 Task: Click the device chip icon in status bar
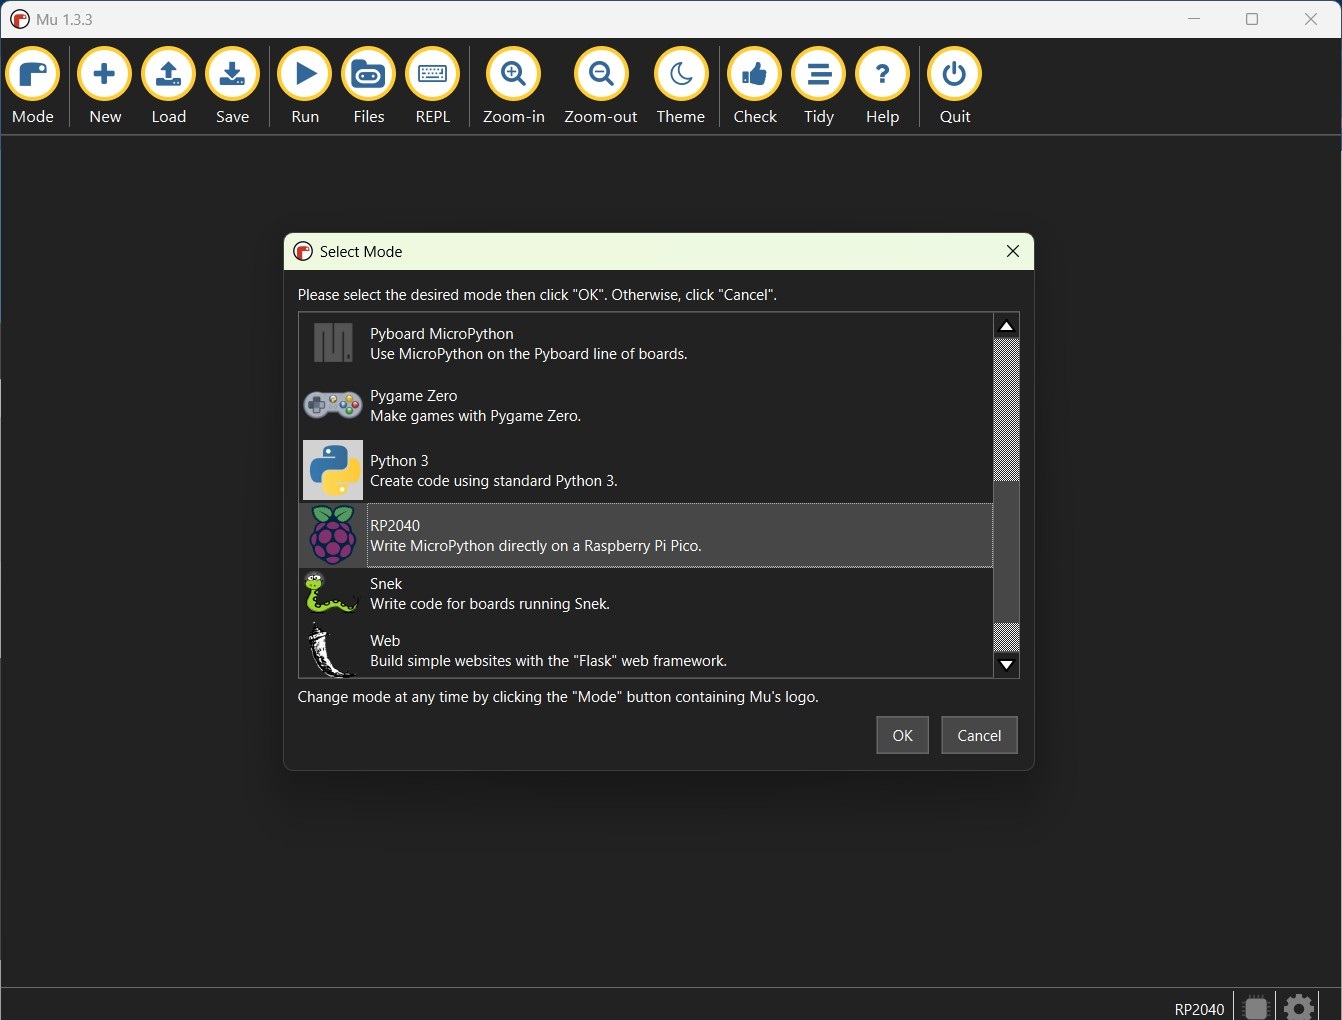point(1257,1007)
